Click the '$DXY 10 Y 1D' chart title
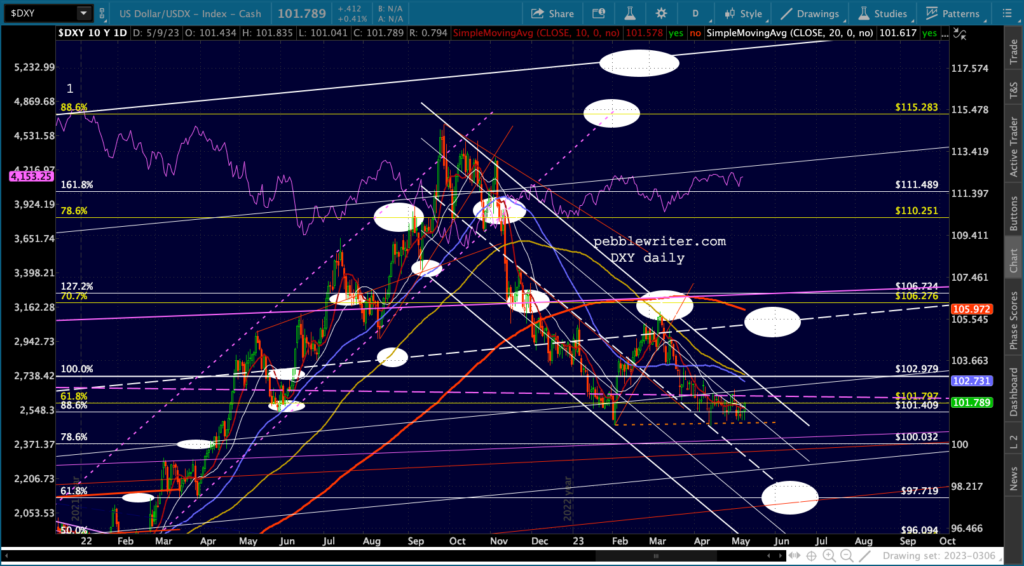1024x566 pixels. click(x=93, y=33)
